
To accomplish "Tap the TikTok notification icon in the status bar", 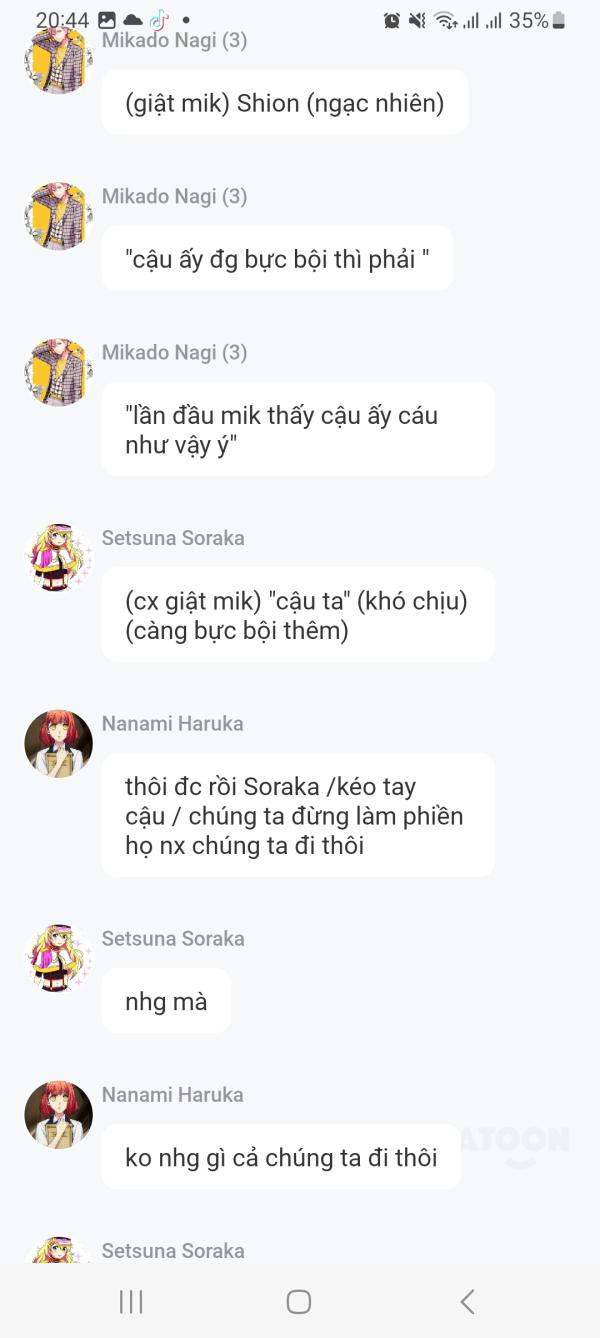I will (x=159, y=20).
